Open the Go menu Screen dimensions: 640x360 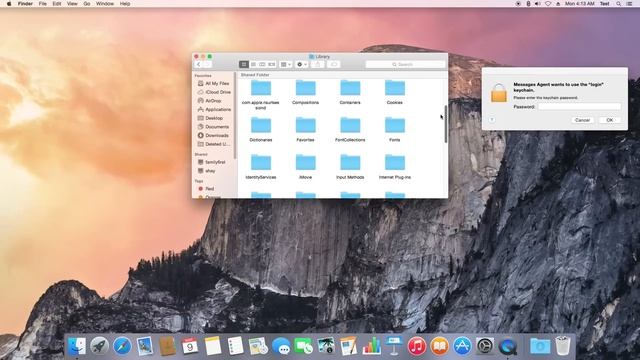coord(87,4)
